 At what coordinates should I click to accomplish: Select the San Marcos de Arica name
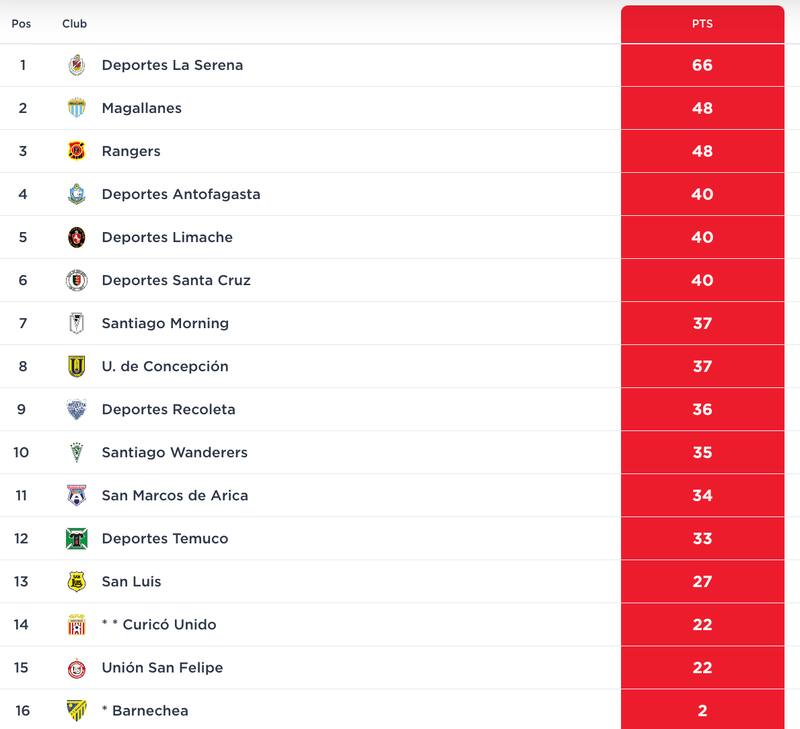click(175, 495)
